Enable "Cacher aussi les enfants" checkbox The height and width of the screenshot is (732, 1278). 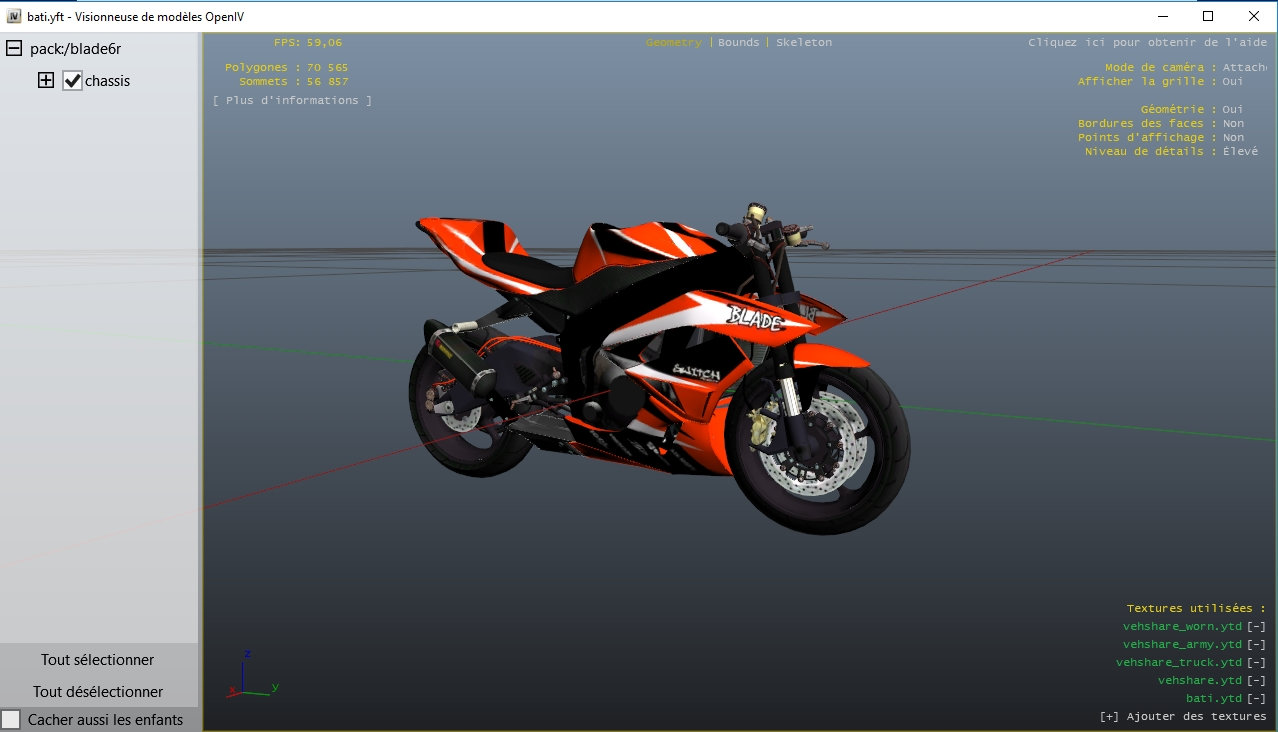pyautogui.click(x=11, y=720)
